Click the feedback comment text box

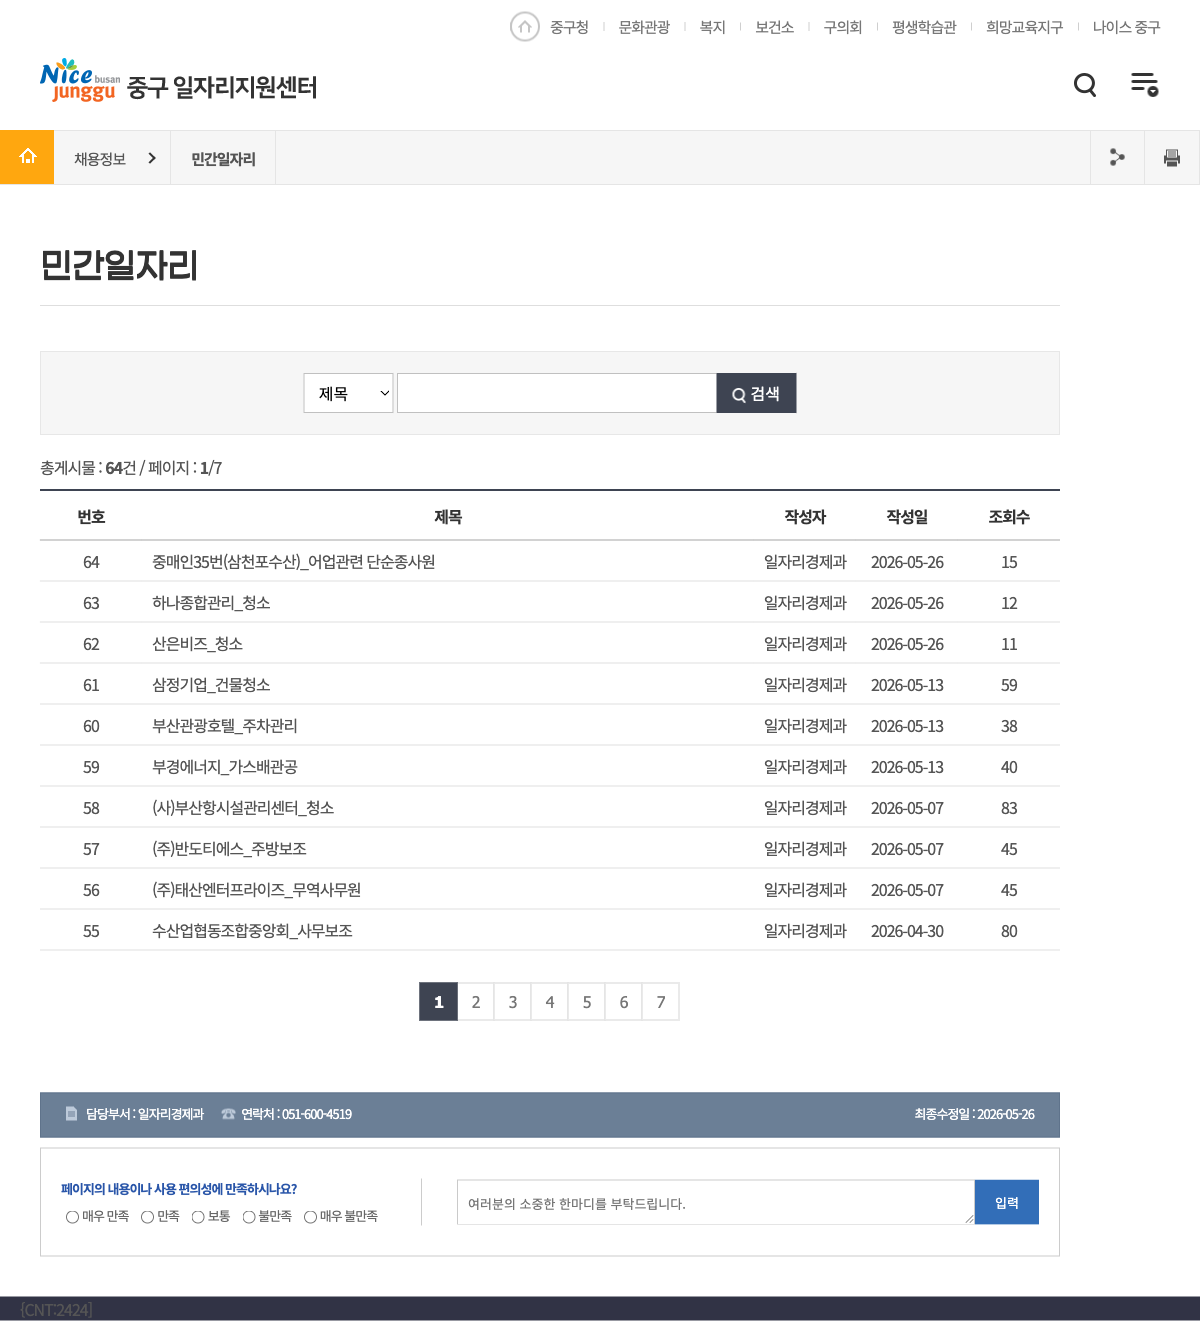tap(716, 1202)
